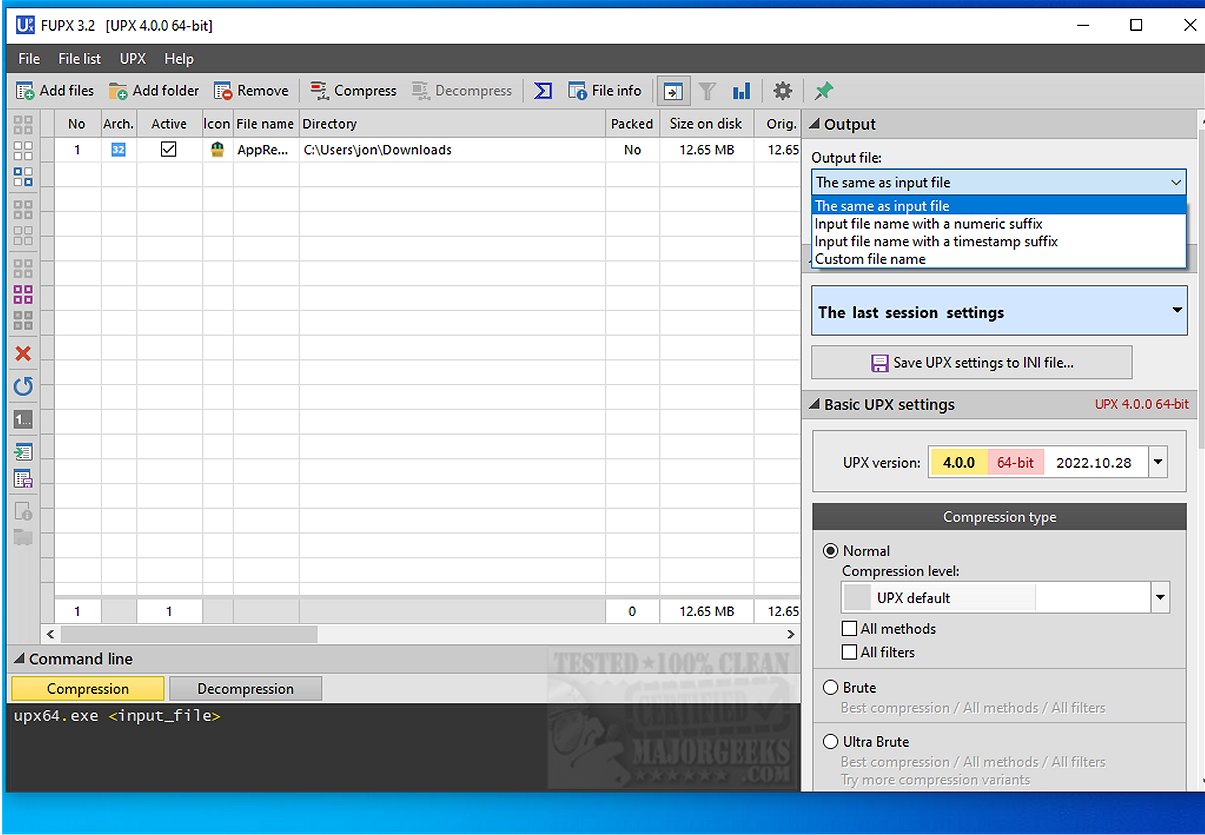Click the save file list sidebar icon
The height and width of the screenshot is (835, 1205).
click(x=23, y=478)
